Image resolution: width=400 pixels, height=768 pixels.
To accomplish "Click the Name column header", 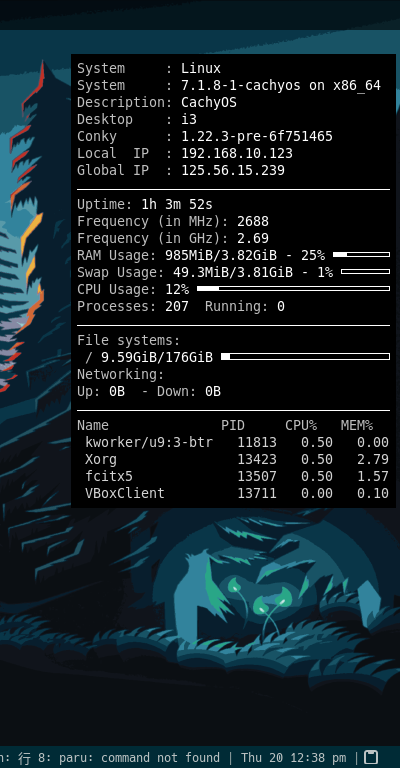I will (x=93, y=425).
